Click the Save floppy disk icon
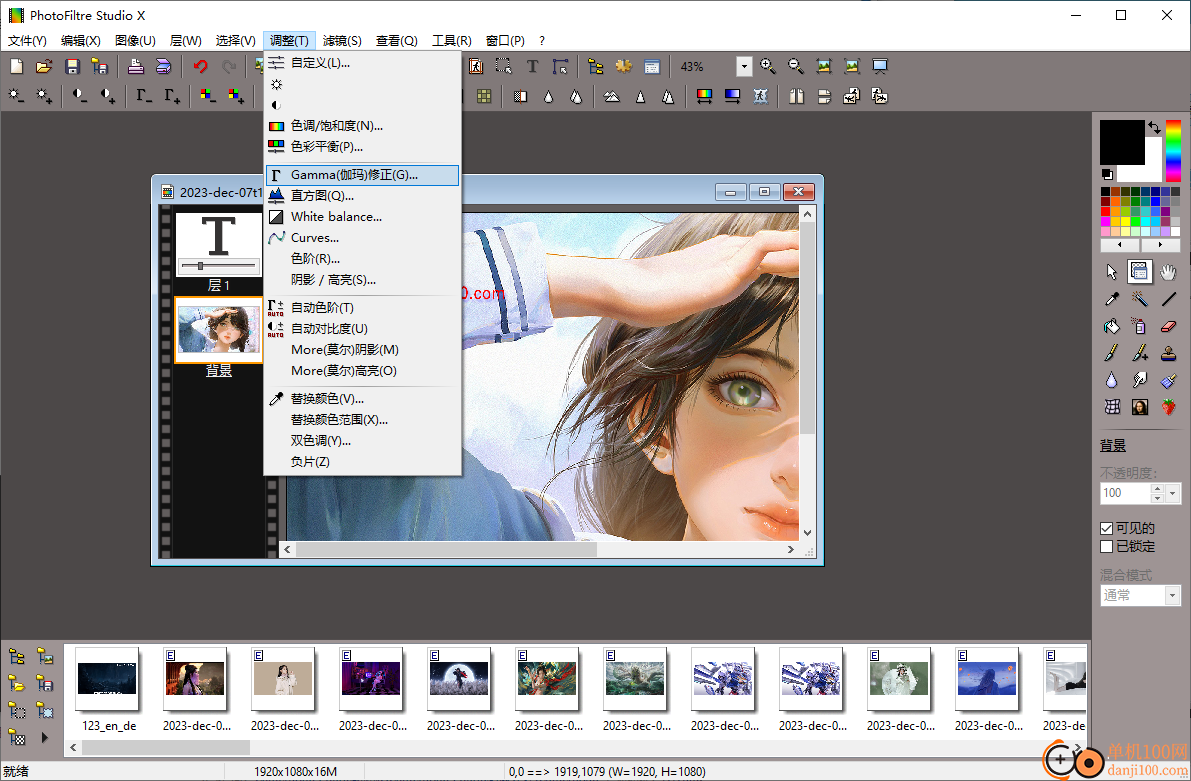This screenshot has height=781, width=1191. [x=72, y=67]
